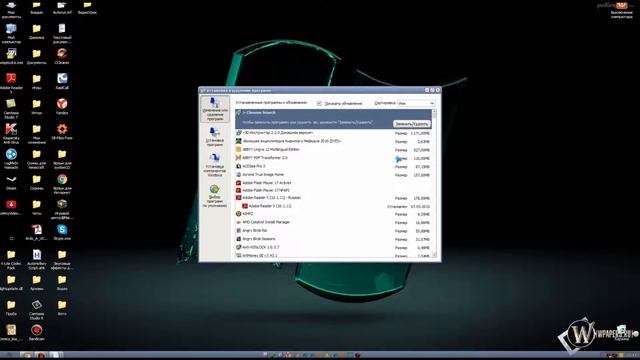Open Set Program Access and Defaults icon
The height and width of the screenshot is (360, 640).
click(x=215, y=196)
